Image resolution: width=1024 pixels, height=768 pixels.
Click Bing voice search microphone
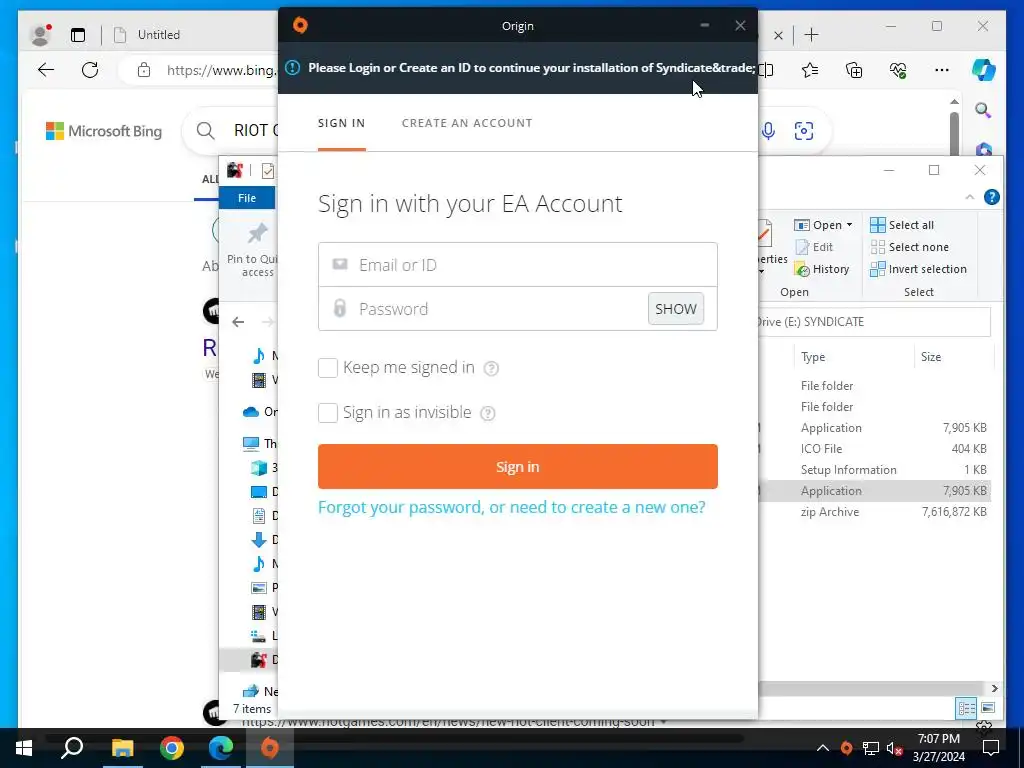(769, 131)
